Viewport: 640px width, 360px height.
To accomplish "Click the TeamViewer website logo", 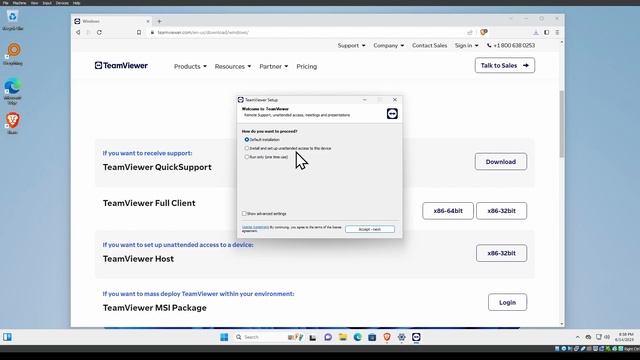I will coord(121,65).
